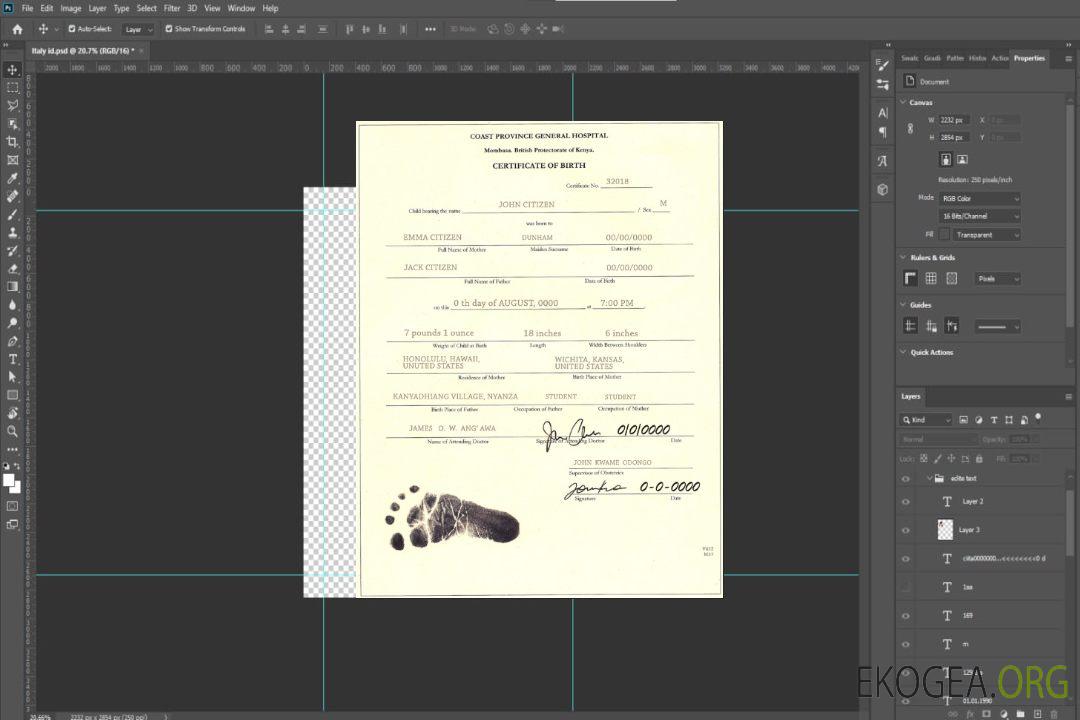Click the pixel layer filter icon
The image size is (1080, 720).
point(964,420)
